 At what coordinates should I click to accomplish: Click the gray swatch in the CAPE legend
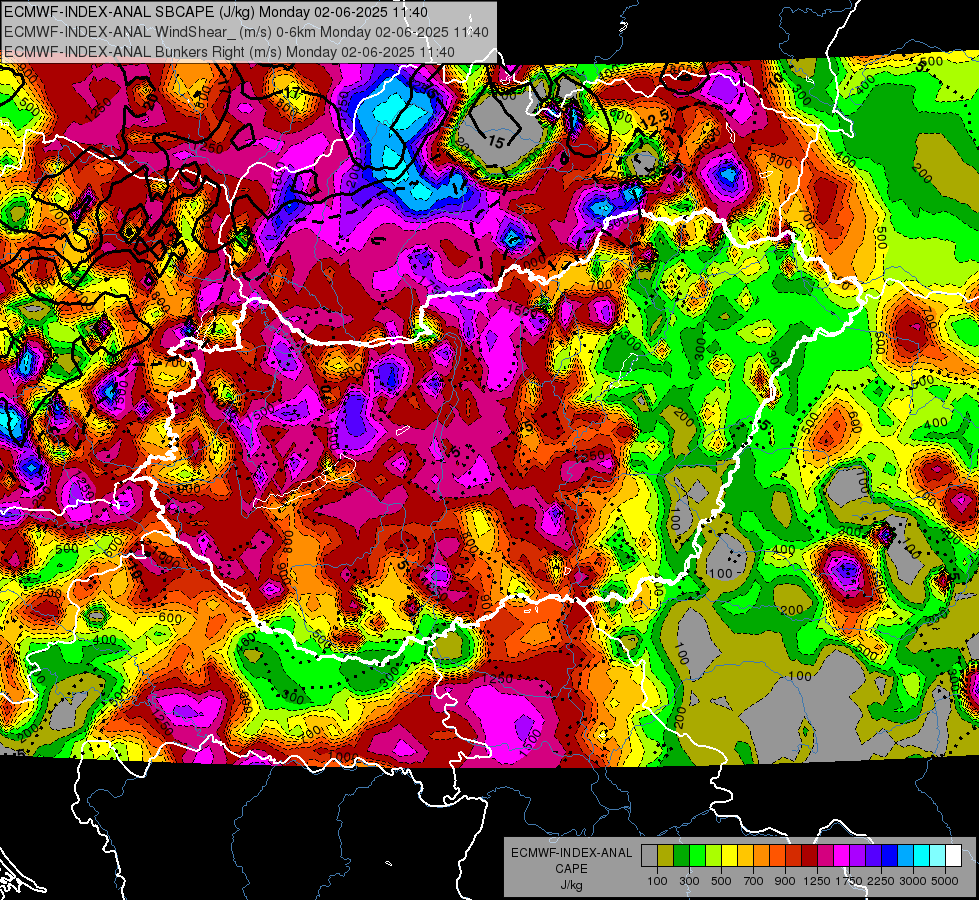coord(649,856)
